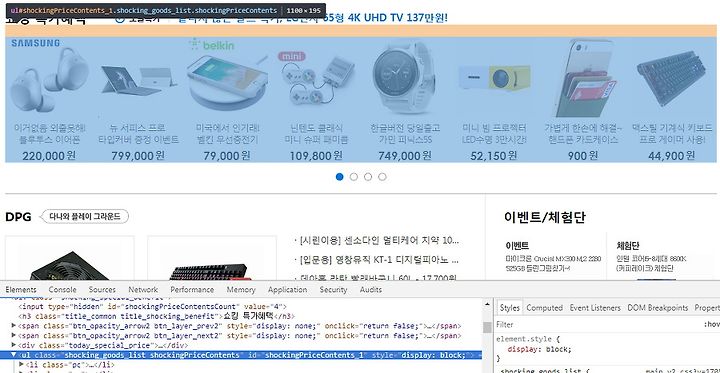The height and width of the screenshot is (373, 720).
Task: Open the Crucial MX300 M.2 event link
Action: (x=553, y=263)
